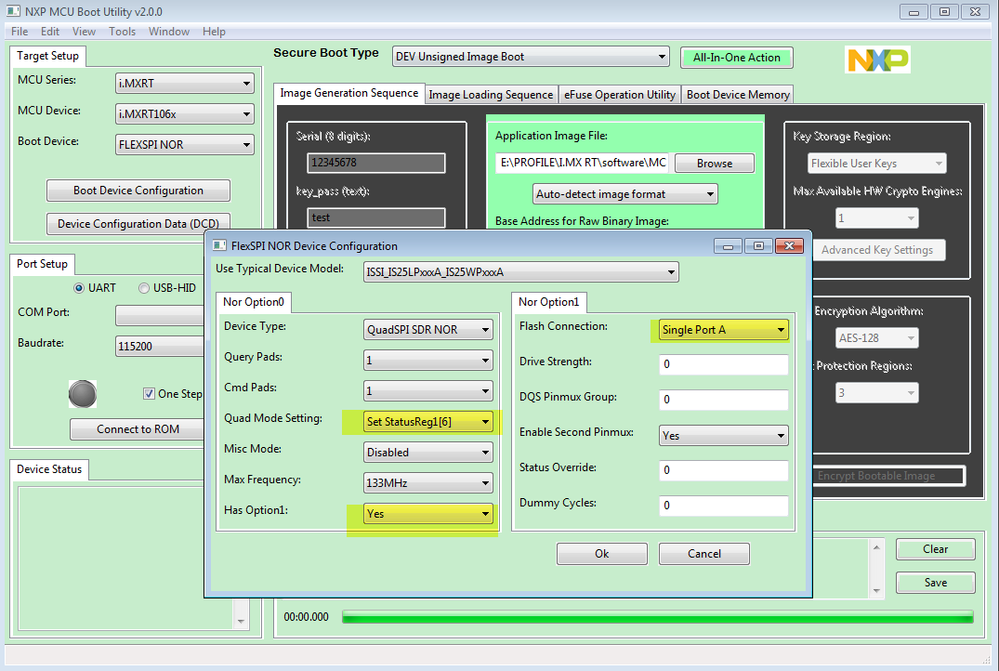Switch to Image Generation Sequence tab
This screenshot has height=671, width=999.
(x=349, y=93)
